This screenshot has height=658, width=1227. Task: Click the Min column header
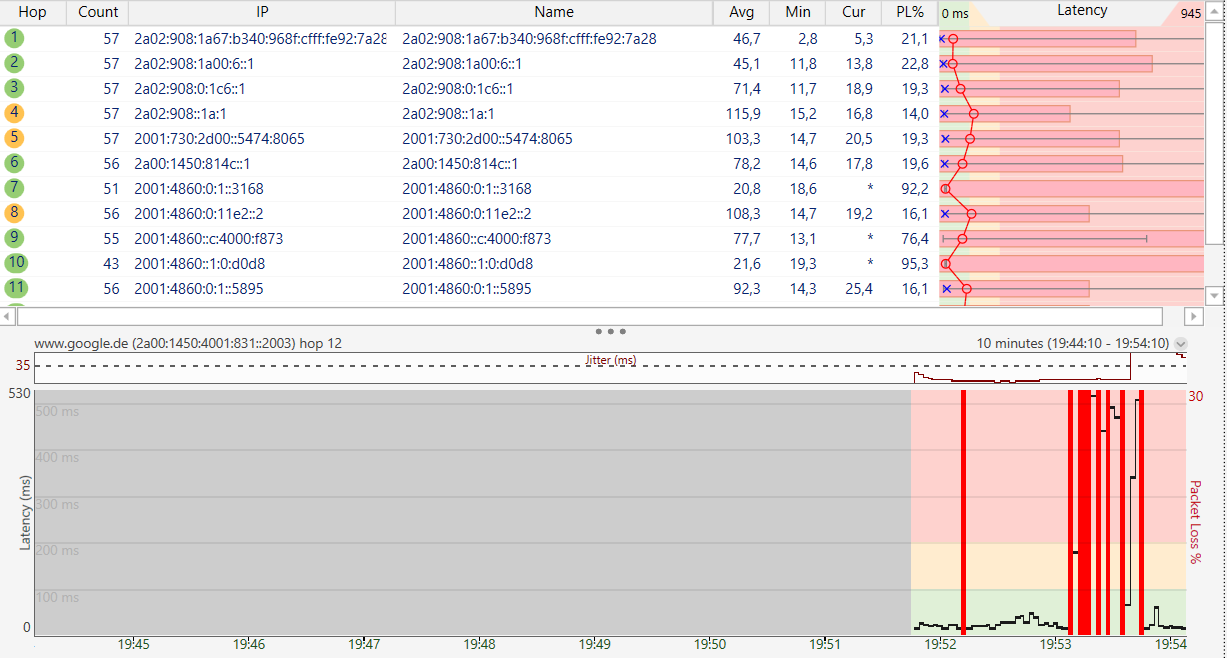coord(797,12)
